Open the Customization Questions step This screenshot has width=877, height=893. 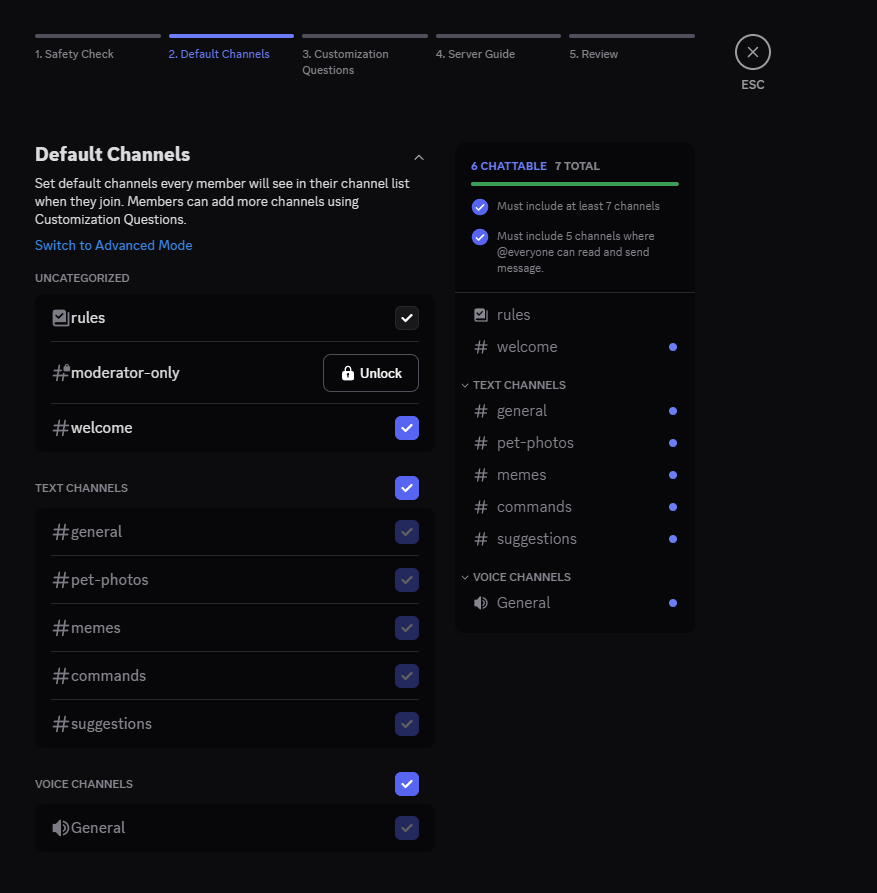pos(364,55)
